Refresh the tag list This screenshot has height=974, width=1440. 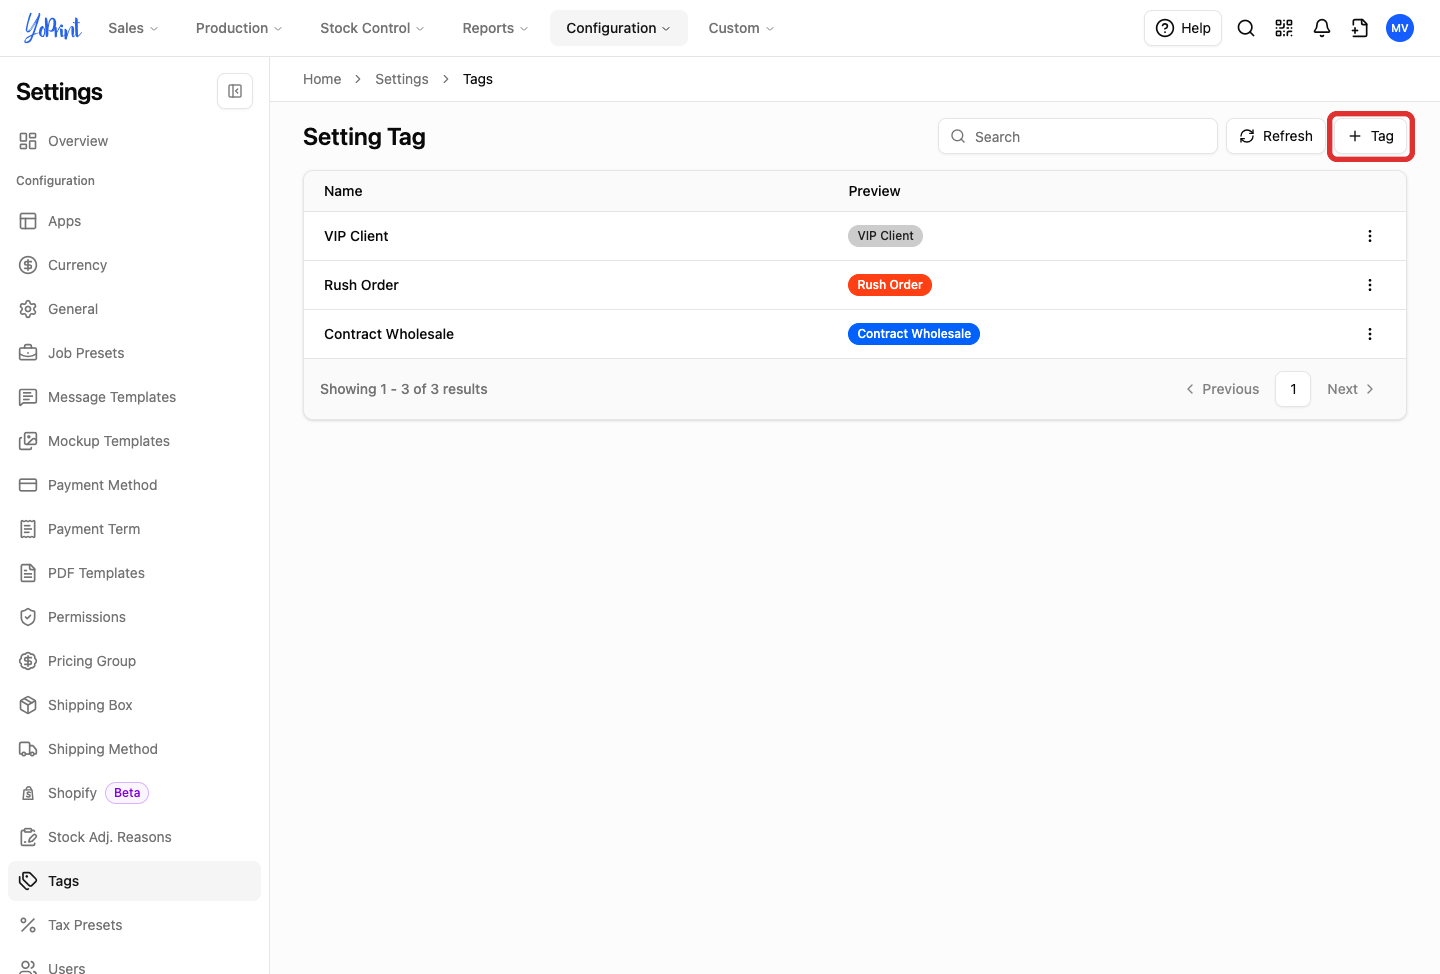(x=1276, y=136)
